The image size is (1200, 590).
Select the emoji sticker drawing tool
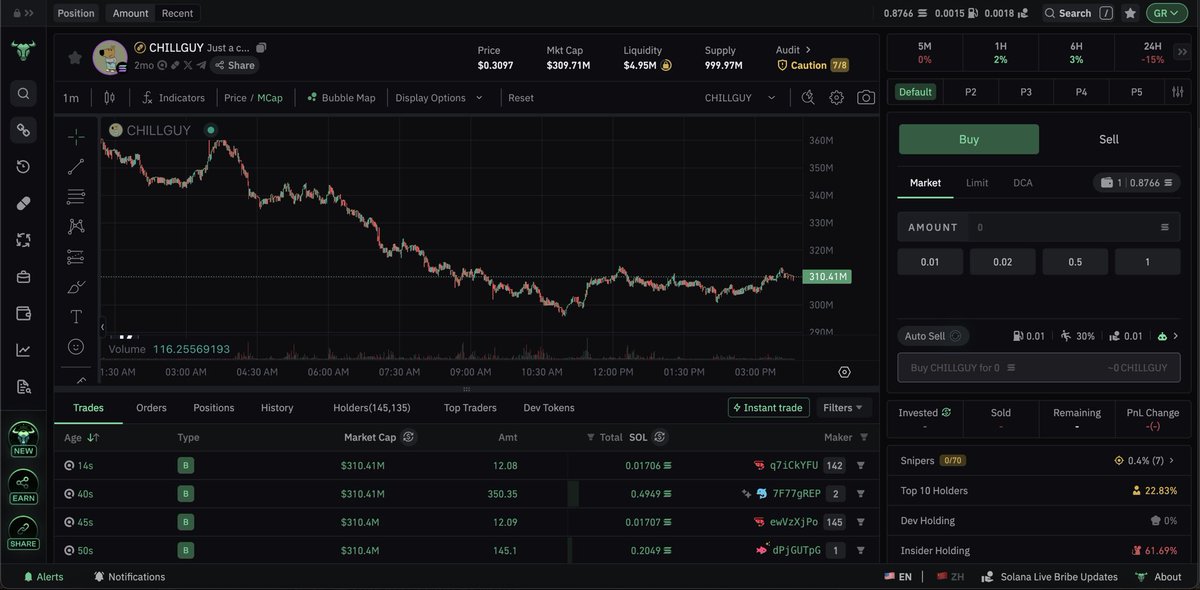(76, 346)
